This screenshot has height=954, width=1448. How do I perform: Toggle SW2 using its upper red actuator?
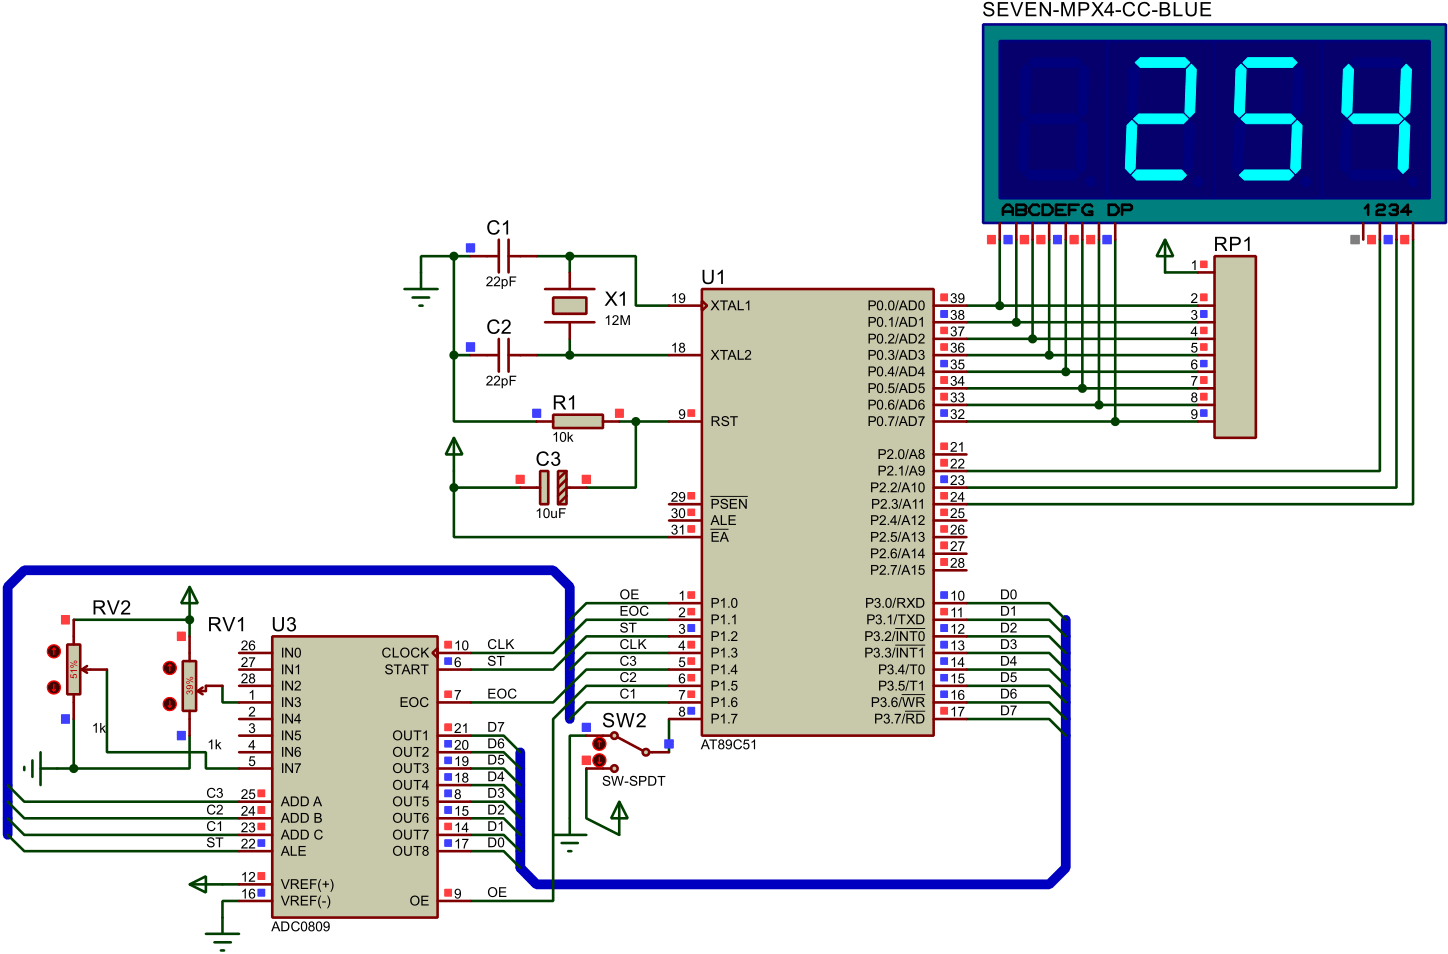[599, 743]
